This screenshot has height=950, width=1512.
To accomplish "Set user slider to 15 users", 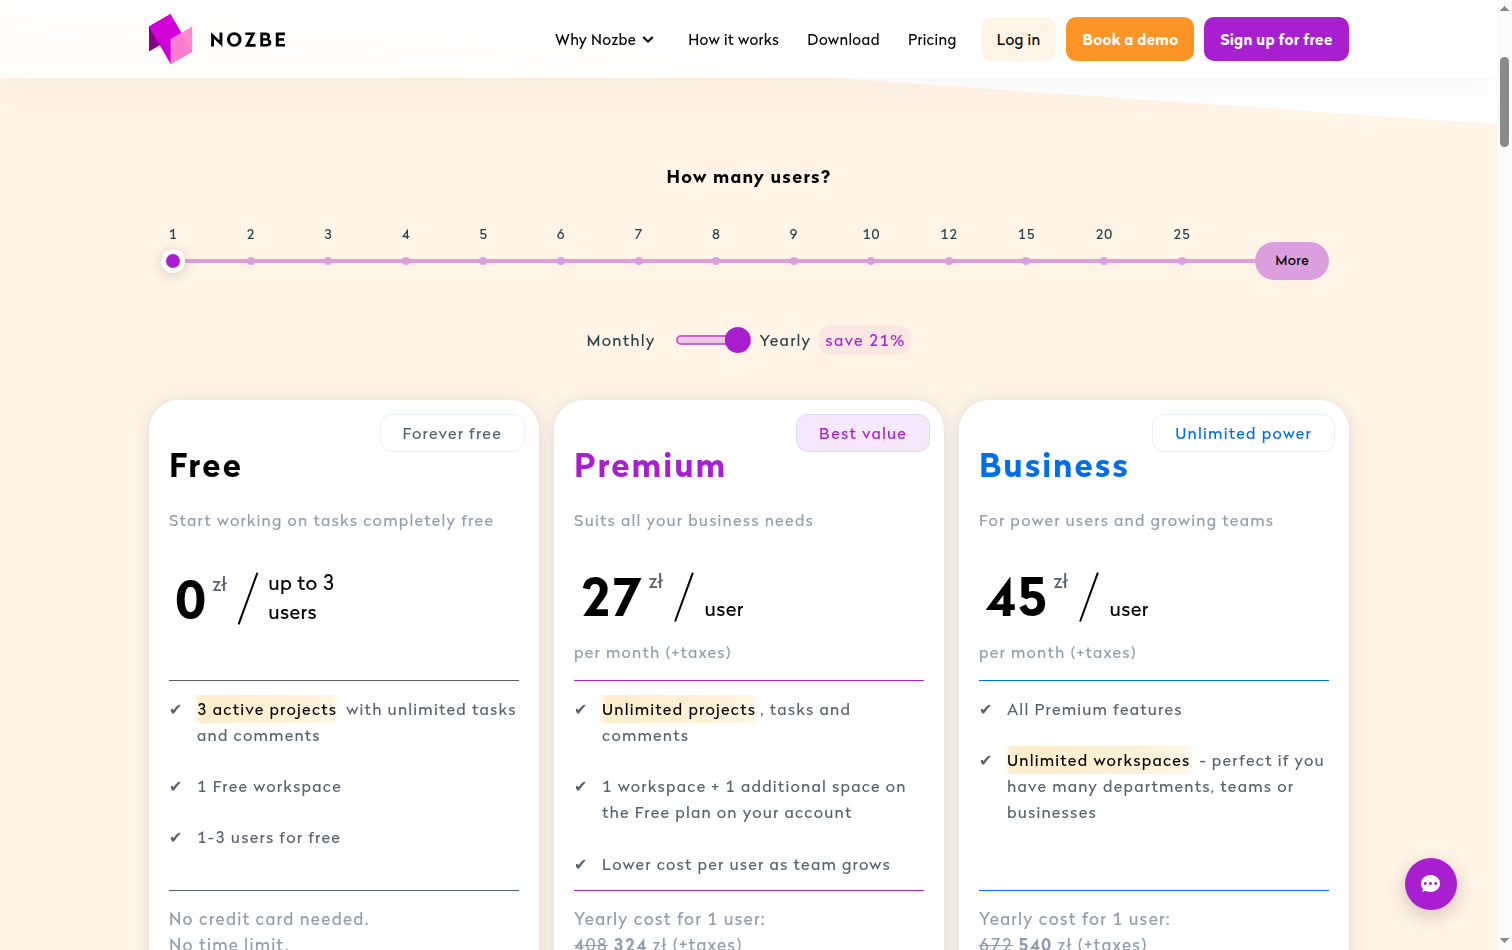I will click(x=1026, y=261).
